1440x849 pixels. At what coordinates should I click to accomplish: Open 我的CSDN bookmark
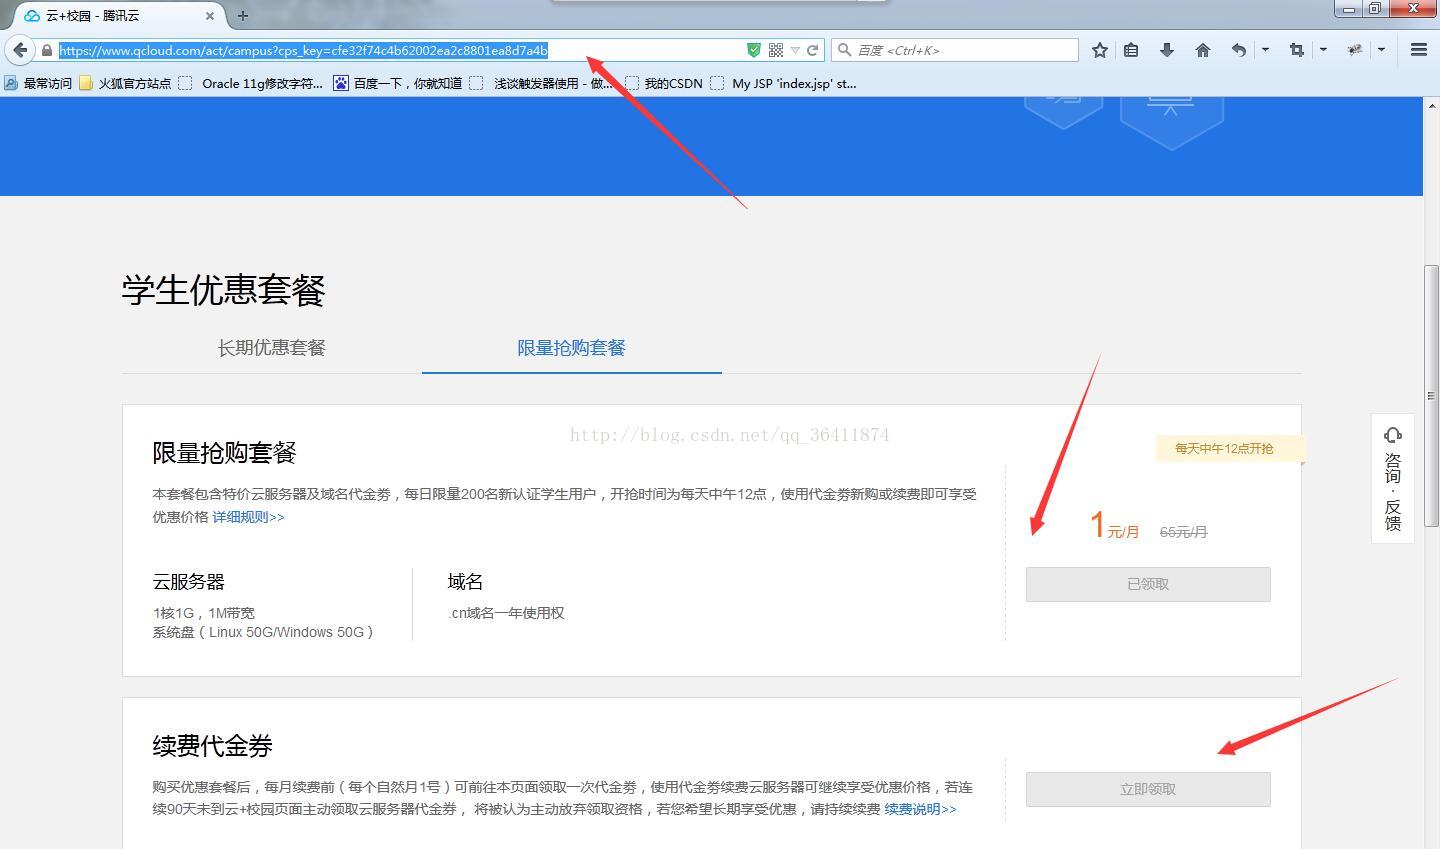point(664,84)
